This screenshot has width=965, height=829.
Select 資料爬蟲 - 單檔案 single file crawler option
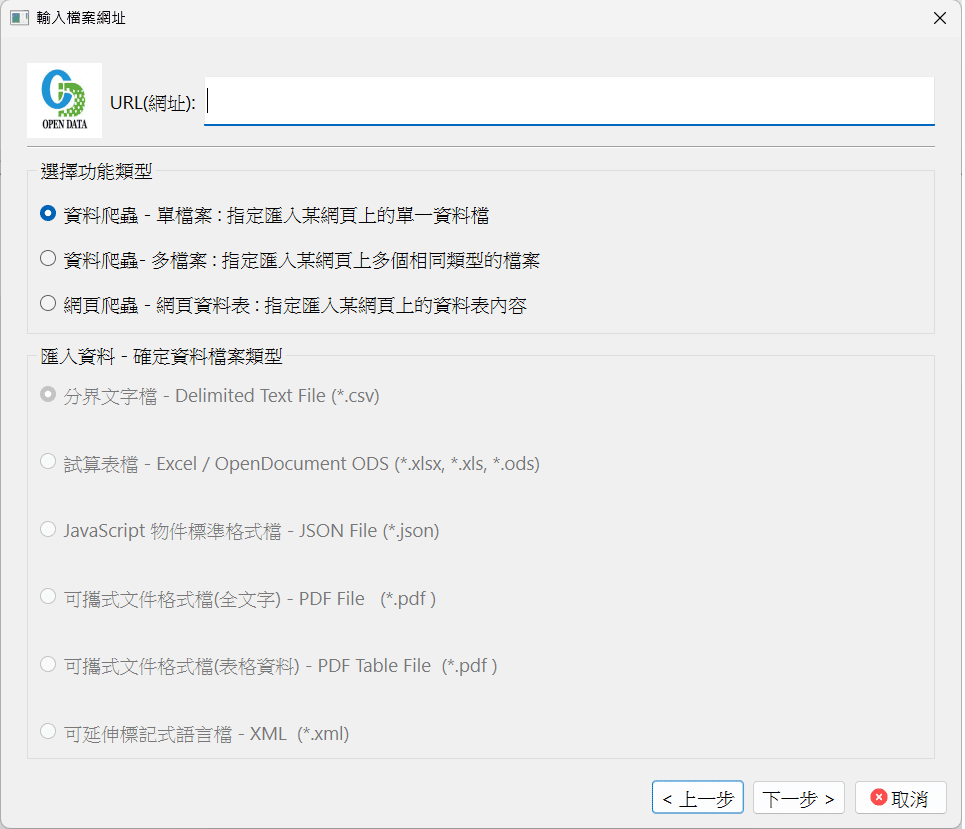47,213
